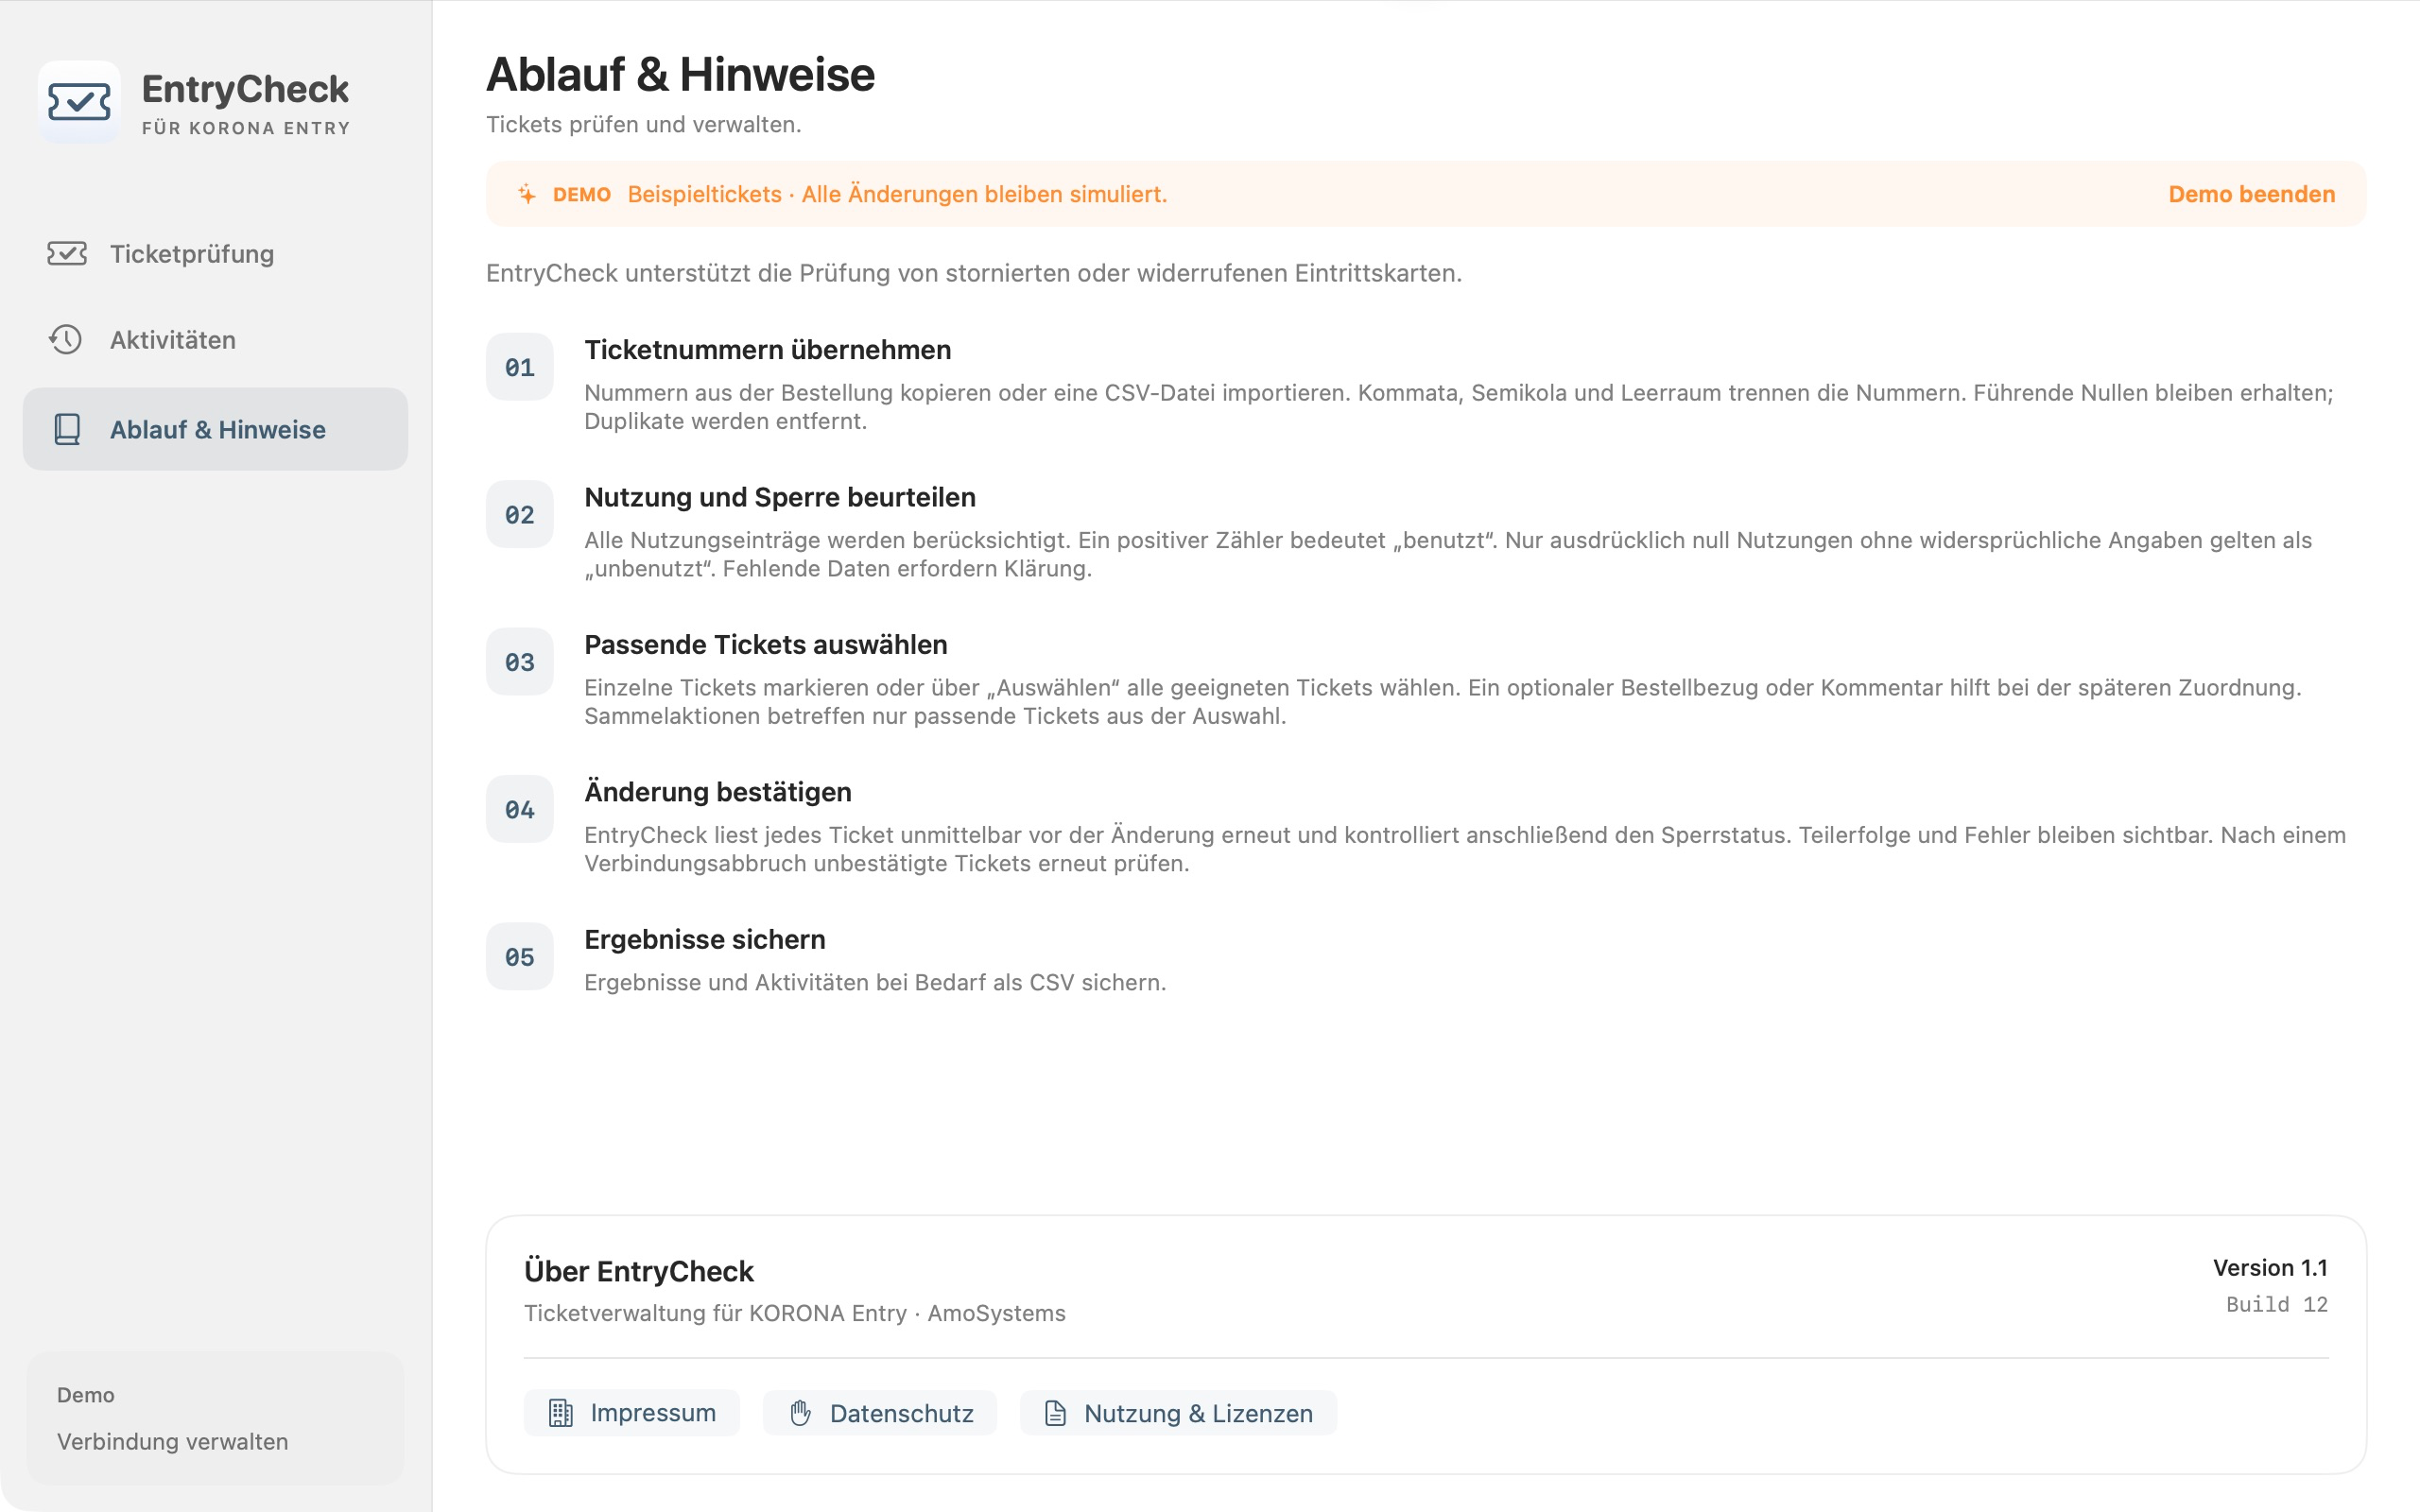Click the Aktivitäten history clock icon
The image size is (2420, 1512).
pos(66,340)
